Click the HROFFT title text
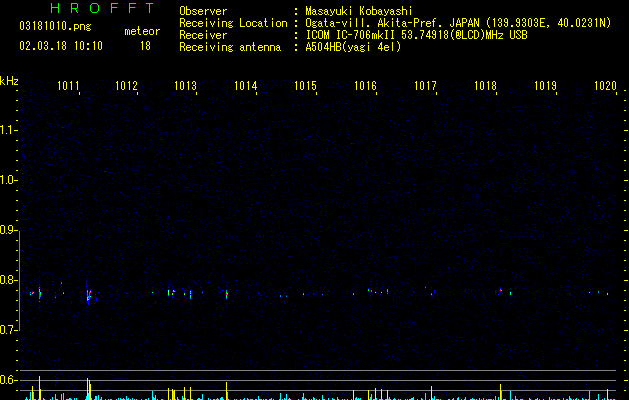 102,8
